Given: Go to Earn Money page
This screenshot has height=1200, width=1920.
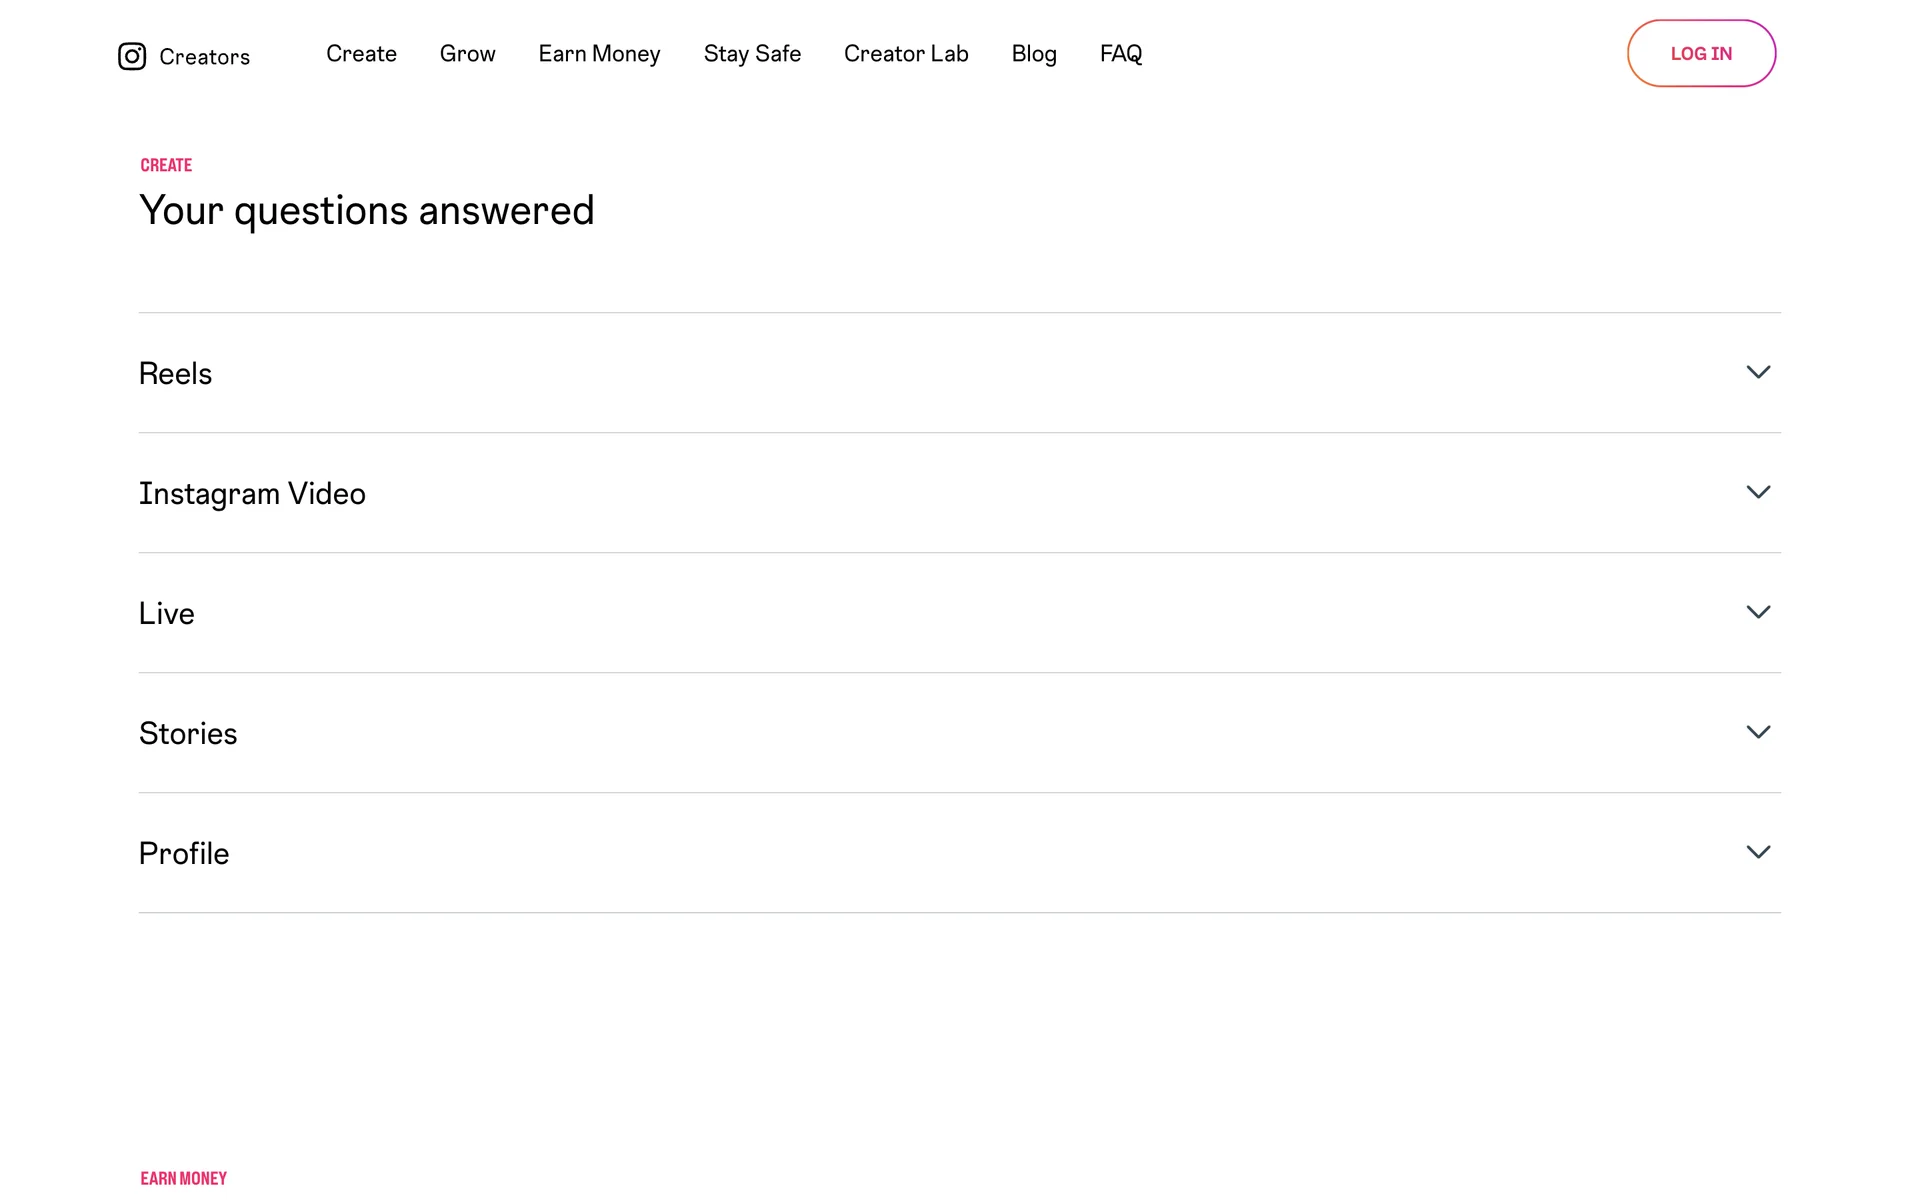Looking at the screenshot, I should pos(599,54).
